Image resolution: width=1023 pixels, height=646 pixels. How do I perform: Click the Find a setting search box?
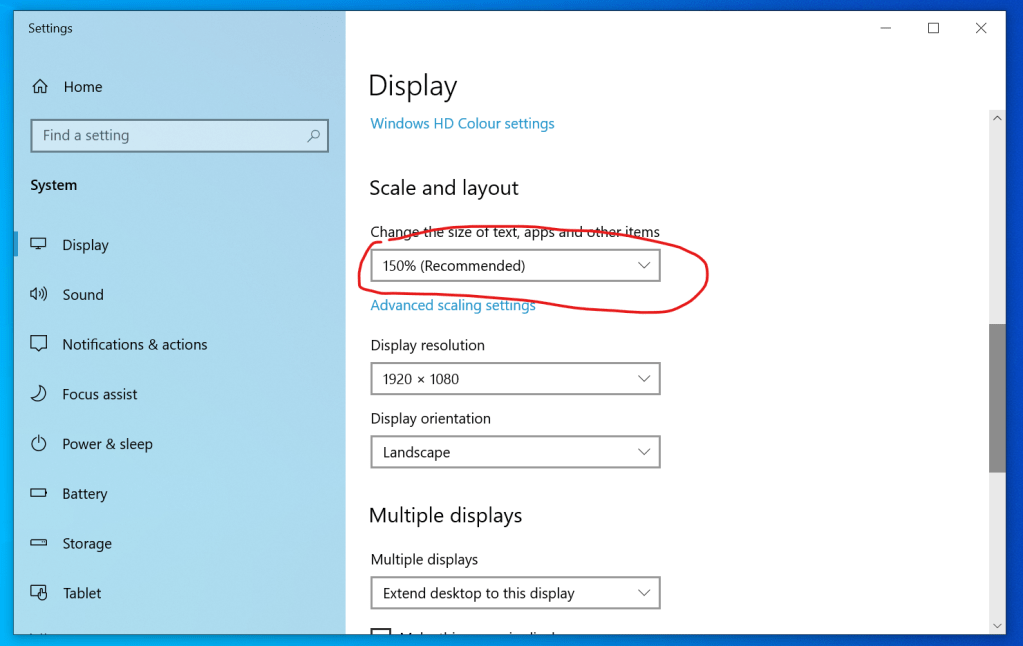click(170, 136)
